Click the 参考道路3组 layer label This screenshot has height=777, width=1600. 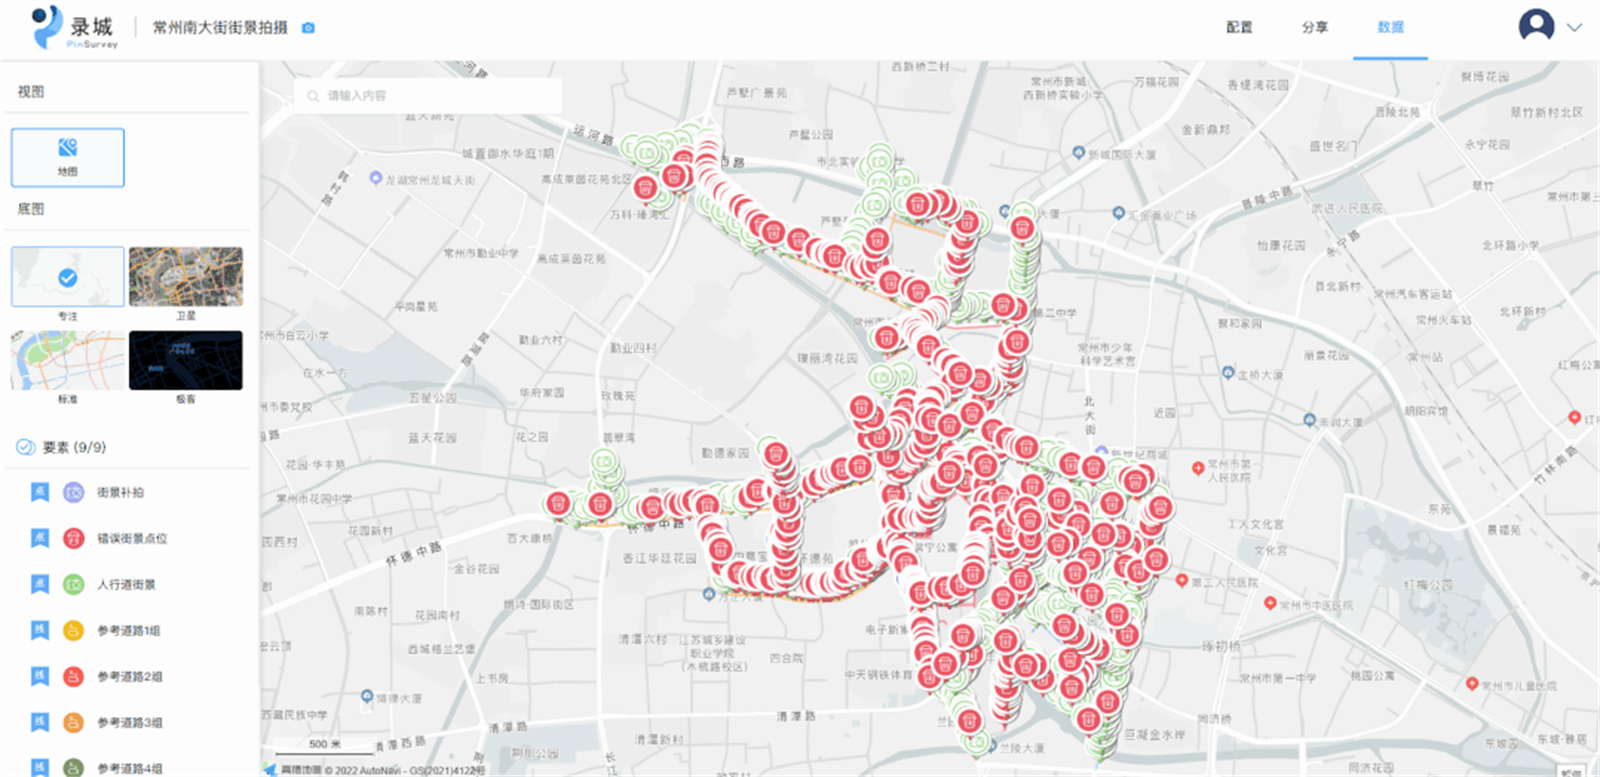point(129,722)
